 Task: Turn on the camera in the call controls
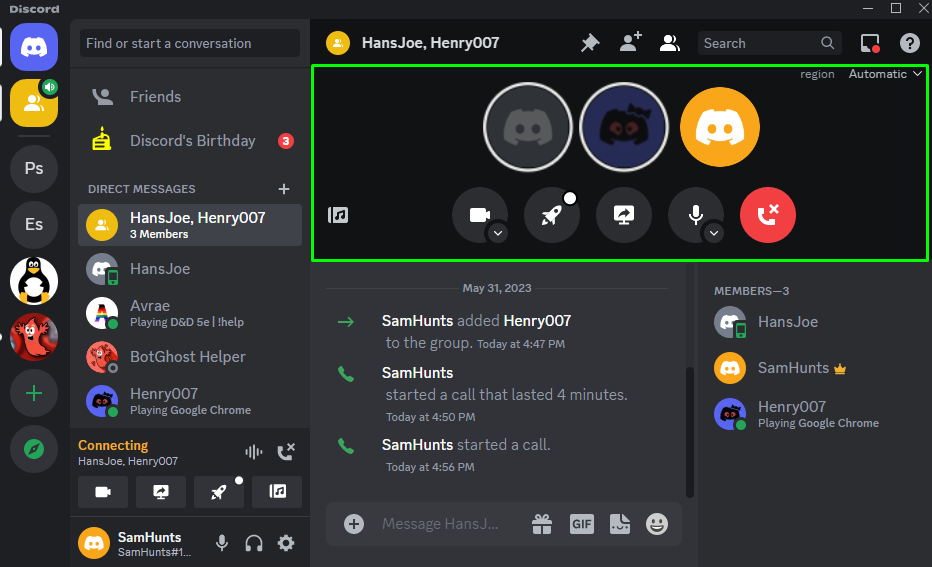pyautogui.click(x=480, y=215)
